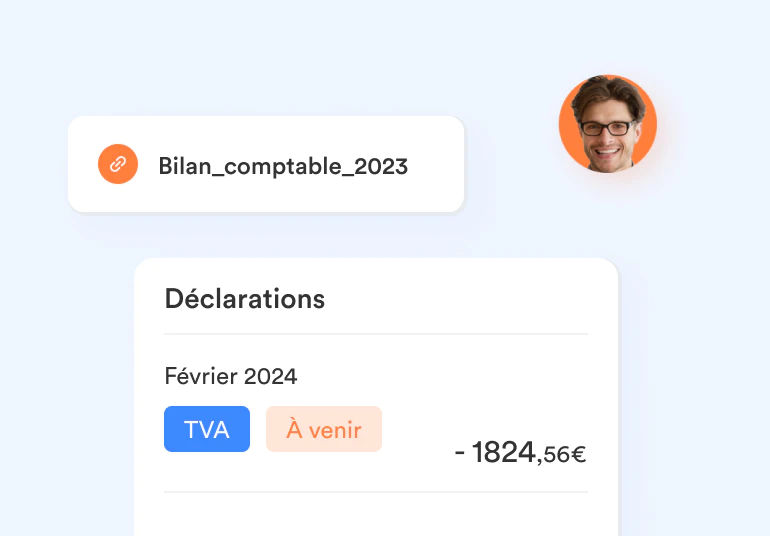Click the blue TVA tag
Screen dimensions: 770x536
pos(207,430)
